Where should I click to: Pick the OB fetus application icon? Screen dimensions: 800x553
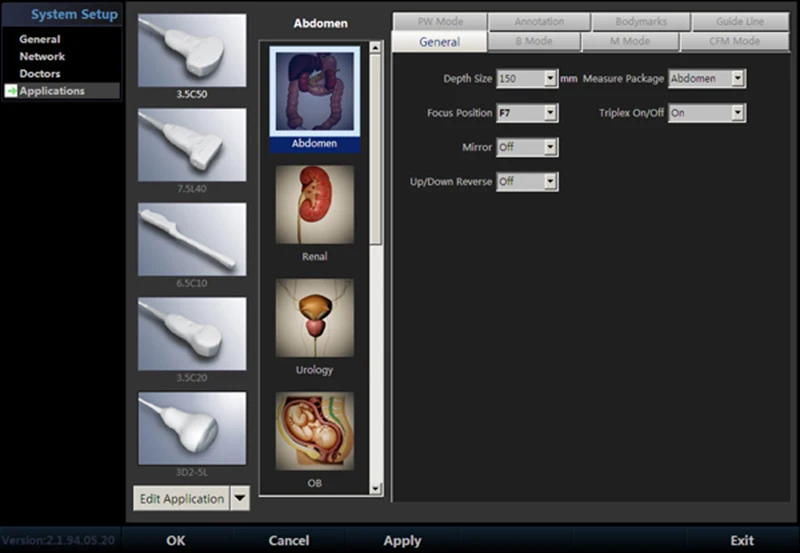[314, 432]
